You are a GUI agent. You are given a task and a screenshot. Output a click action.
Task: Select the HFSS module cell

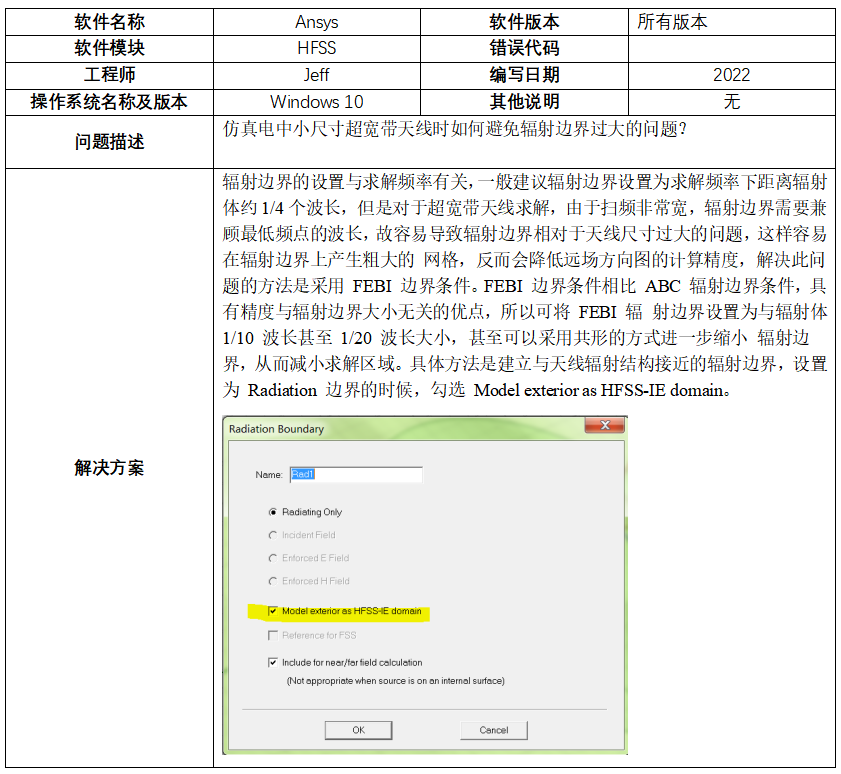point(316,48)
